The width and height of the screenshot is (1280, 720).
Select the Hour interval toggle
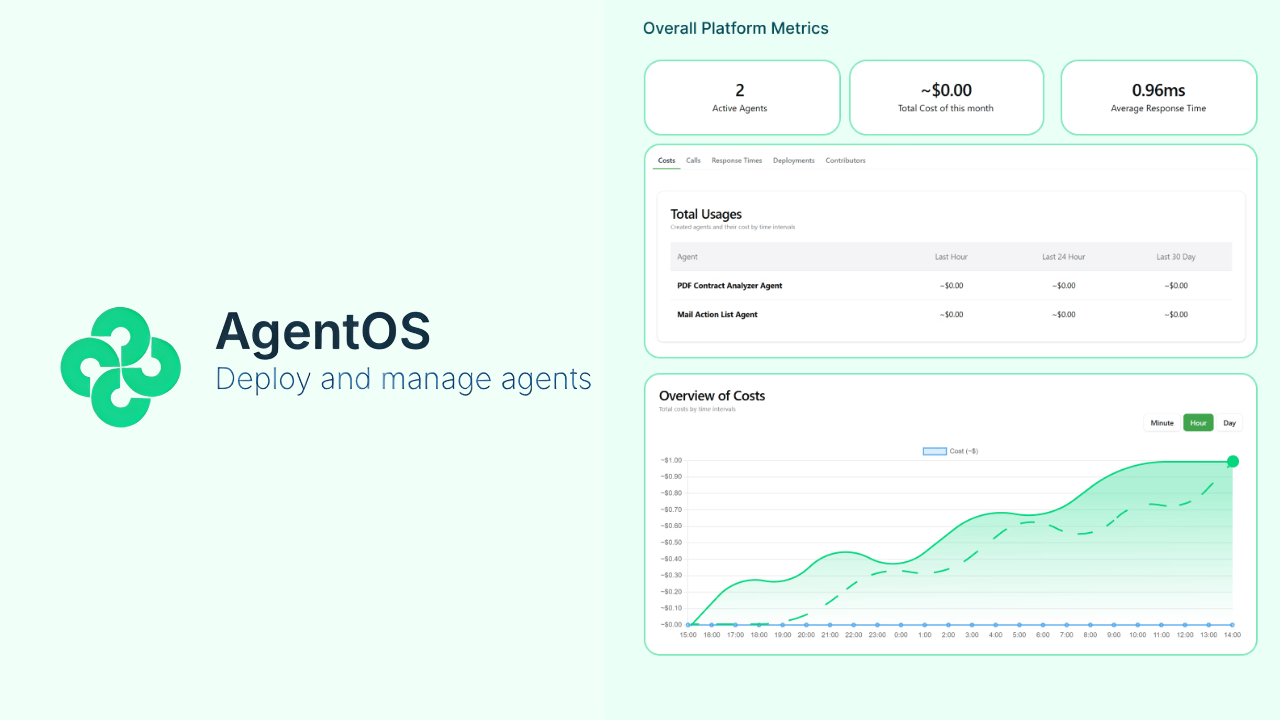(1198, 422)
